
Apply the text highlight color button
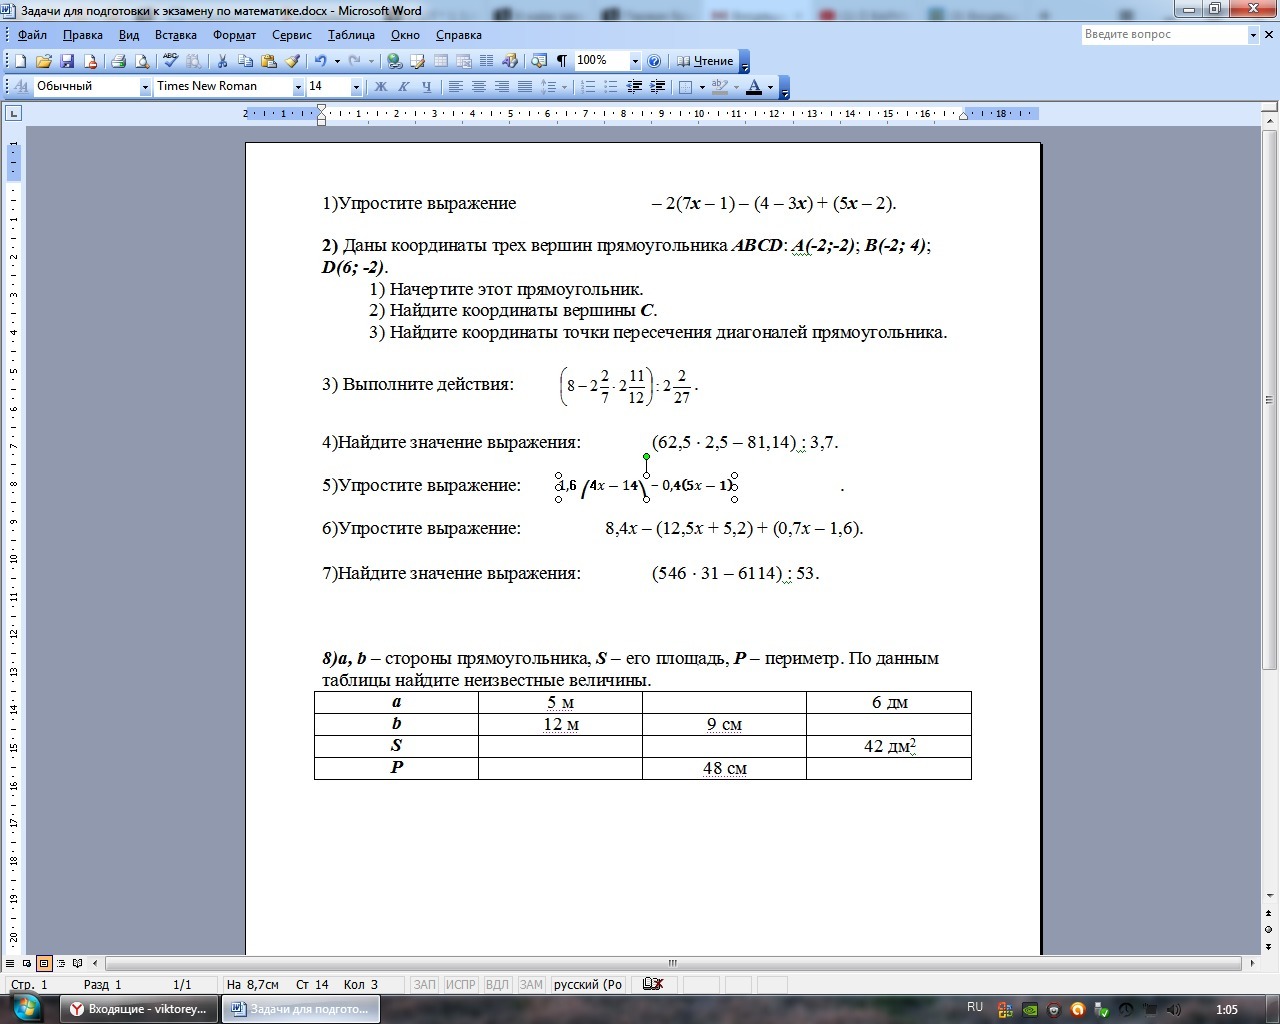[721, 87]
